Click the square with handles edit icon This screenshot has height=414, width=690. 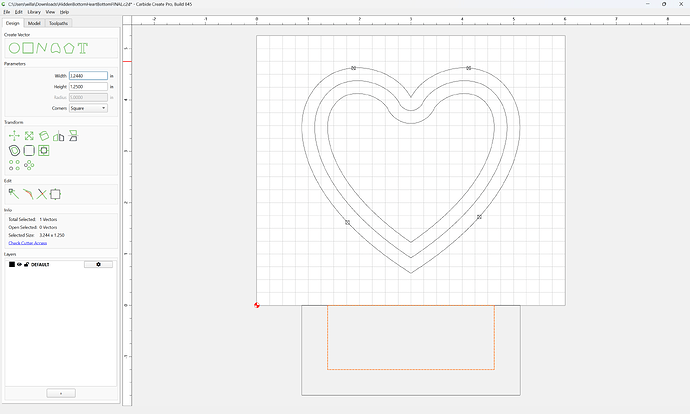pyautogui.click(x=55, y=194)
